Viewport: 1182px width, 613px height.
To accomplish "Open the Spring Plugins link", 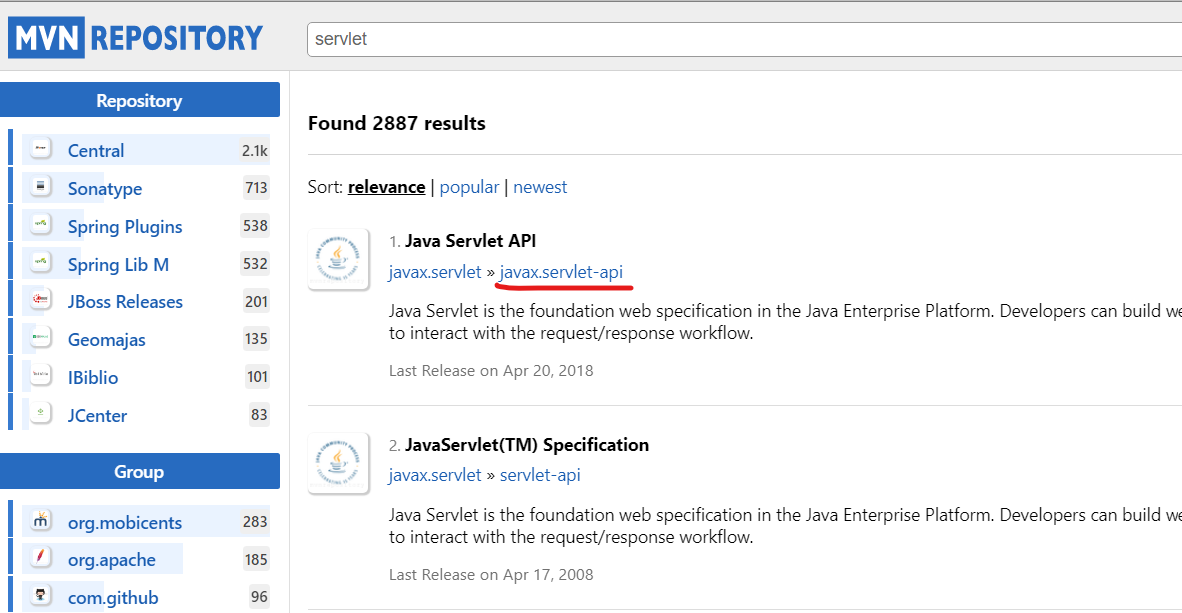I will tap(125, 226).
